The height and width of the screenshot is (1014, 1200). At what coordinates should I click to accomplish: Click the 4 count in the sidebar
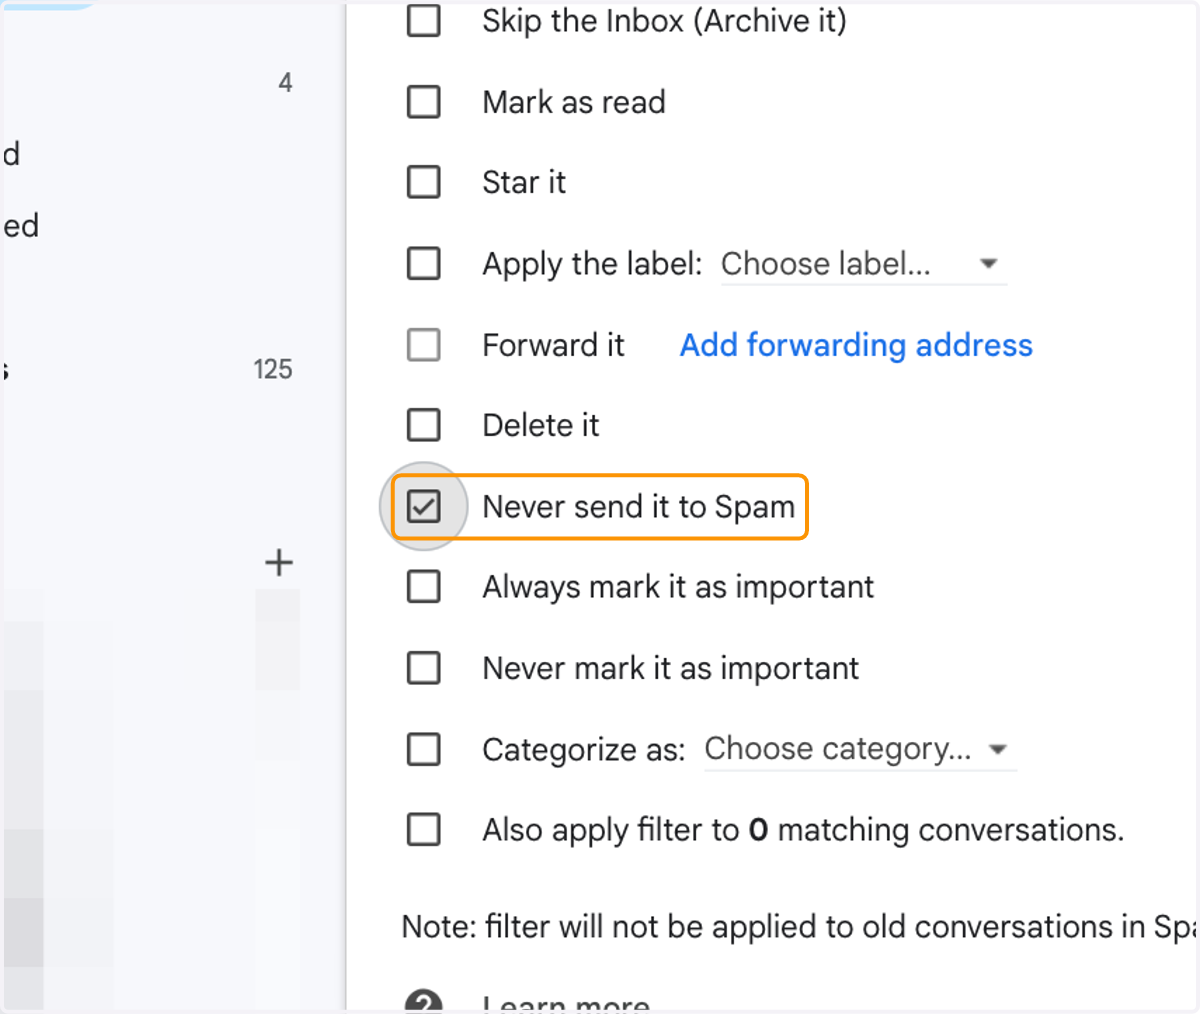coord(285,83)
